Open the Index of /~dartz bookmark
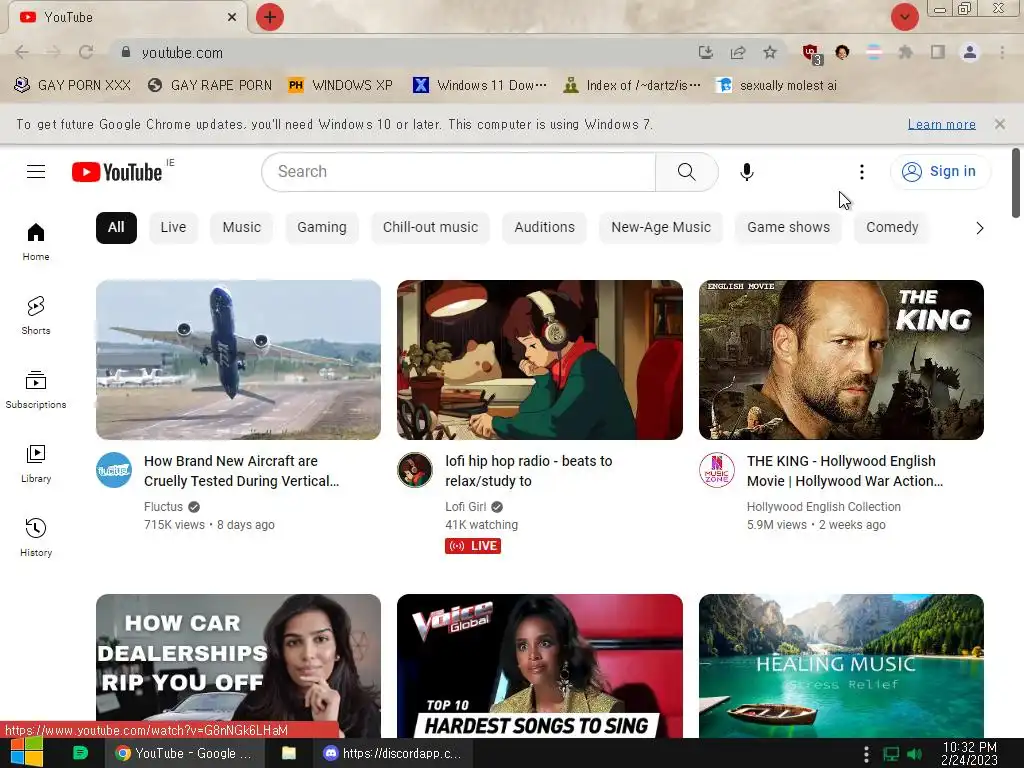The height and width of the screenshot is (768, 1024). (x=632, y=86)
